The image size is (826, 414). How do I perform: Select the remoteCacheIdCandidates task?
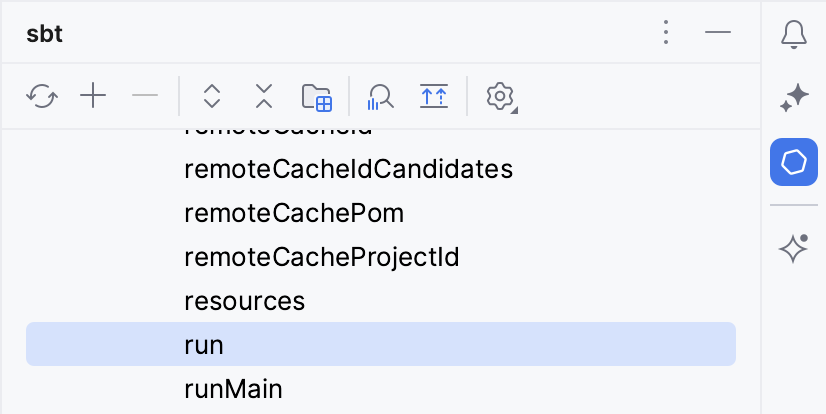point(348,169)
